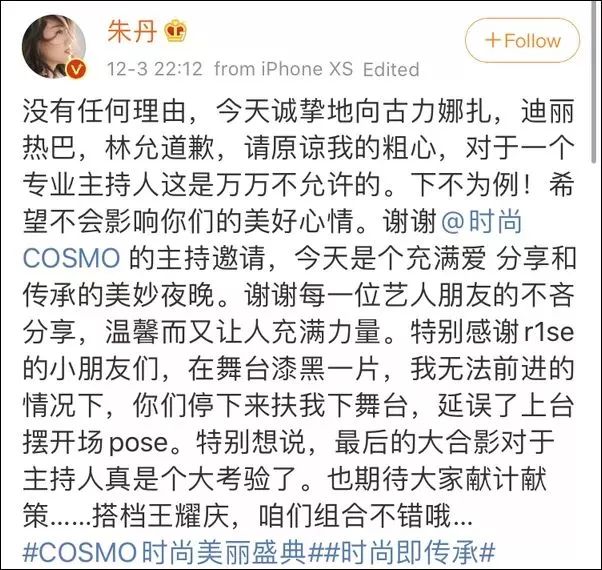Image resolution: width=602 pixels, height=570 pixels.
Task: Click the 12-3 22:12 post timestamp
Action: tap(155, 69)
